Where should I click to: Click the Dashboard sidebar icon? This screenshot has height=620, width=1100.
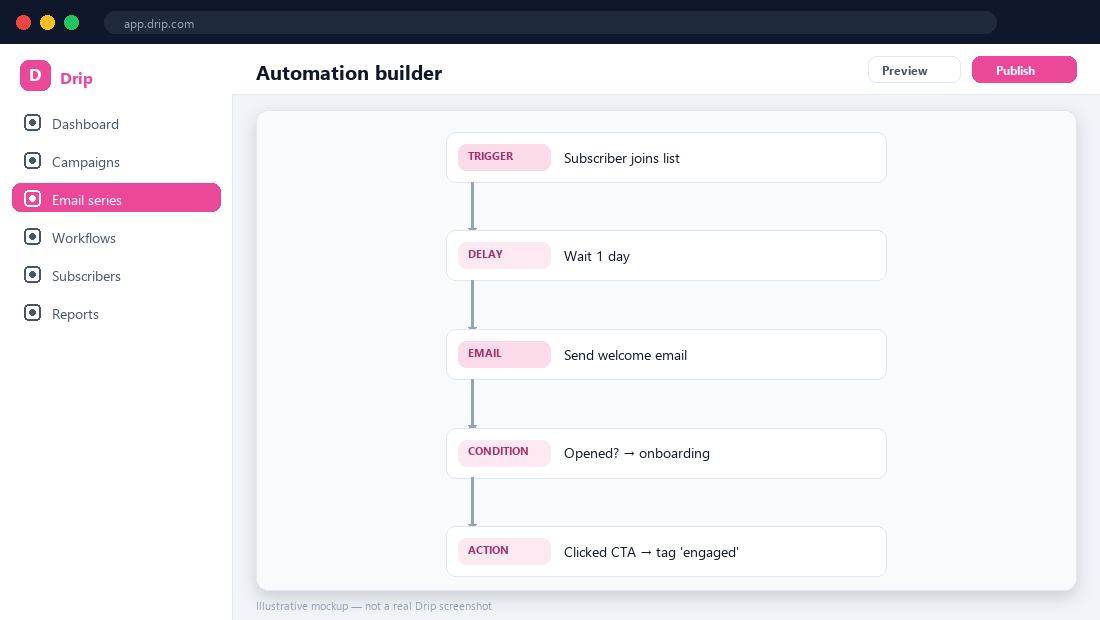pos(32,123)
